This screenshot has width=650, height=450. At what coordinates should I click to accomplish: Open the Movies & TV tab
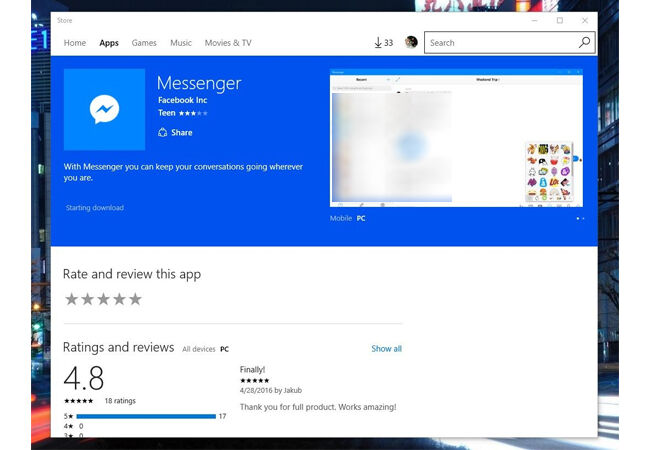(x=228, y=43)
